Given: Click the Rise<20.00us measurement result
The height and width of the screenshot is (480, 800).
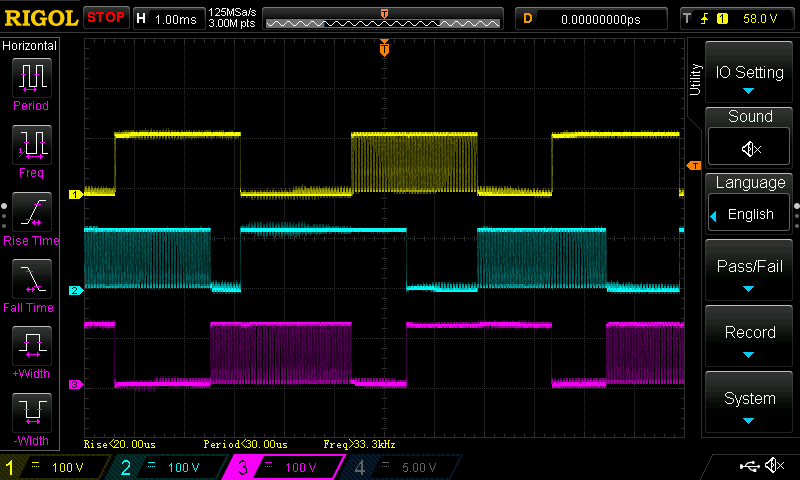Looking at the screenshot, I should pyautogui.click(x=119, y=444).
